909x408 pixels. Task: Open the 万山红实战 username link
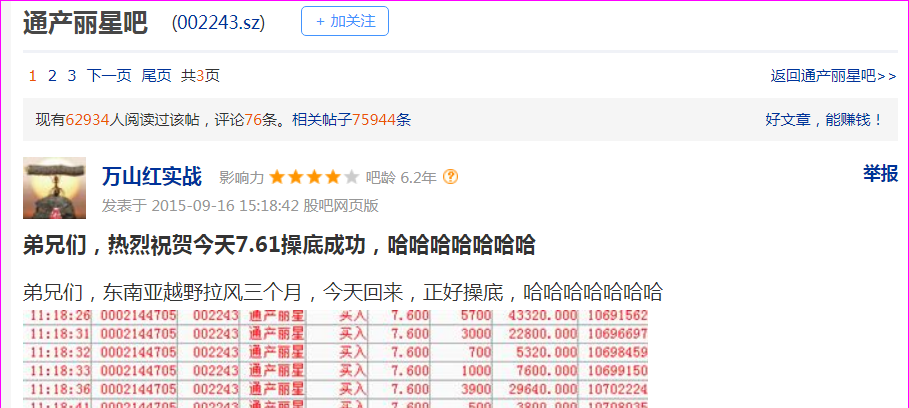click(x=152, y=177)
